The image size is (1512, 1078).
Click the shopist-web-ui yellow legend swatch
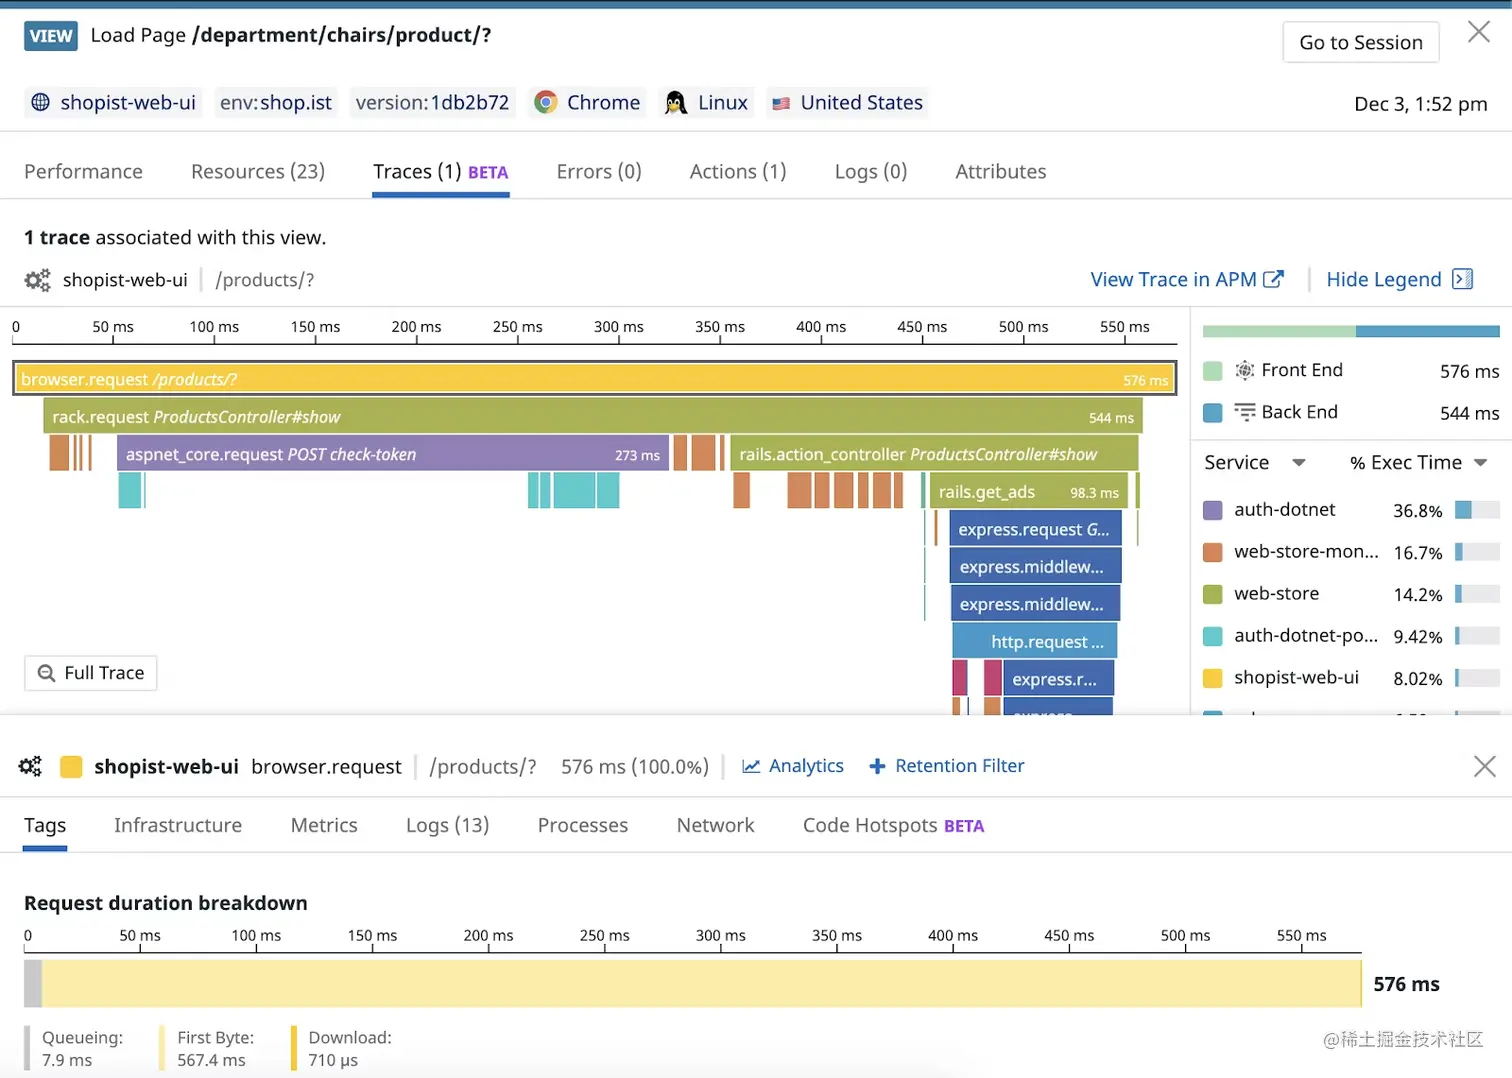pos(1213,678)
